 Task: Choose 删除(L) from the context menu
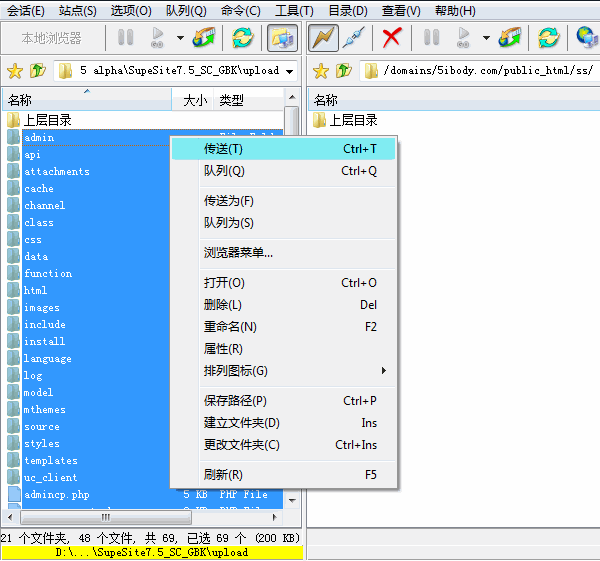point(223,305)
